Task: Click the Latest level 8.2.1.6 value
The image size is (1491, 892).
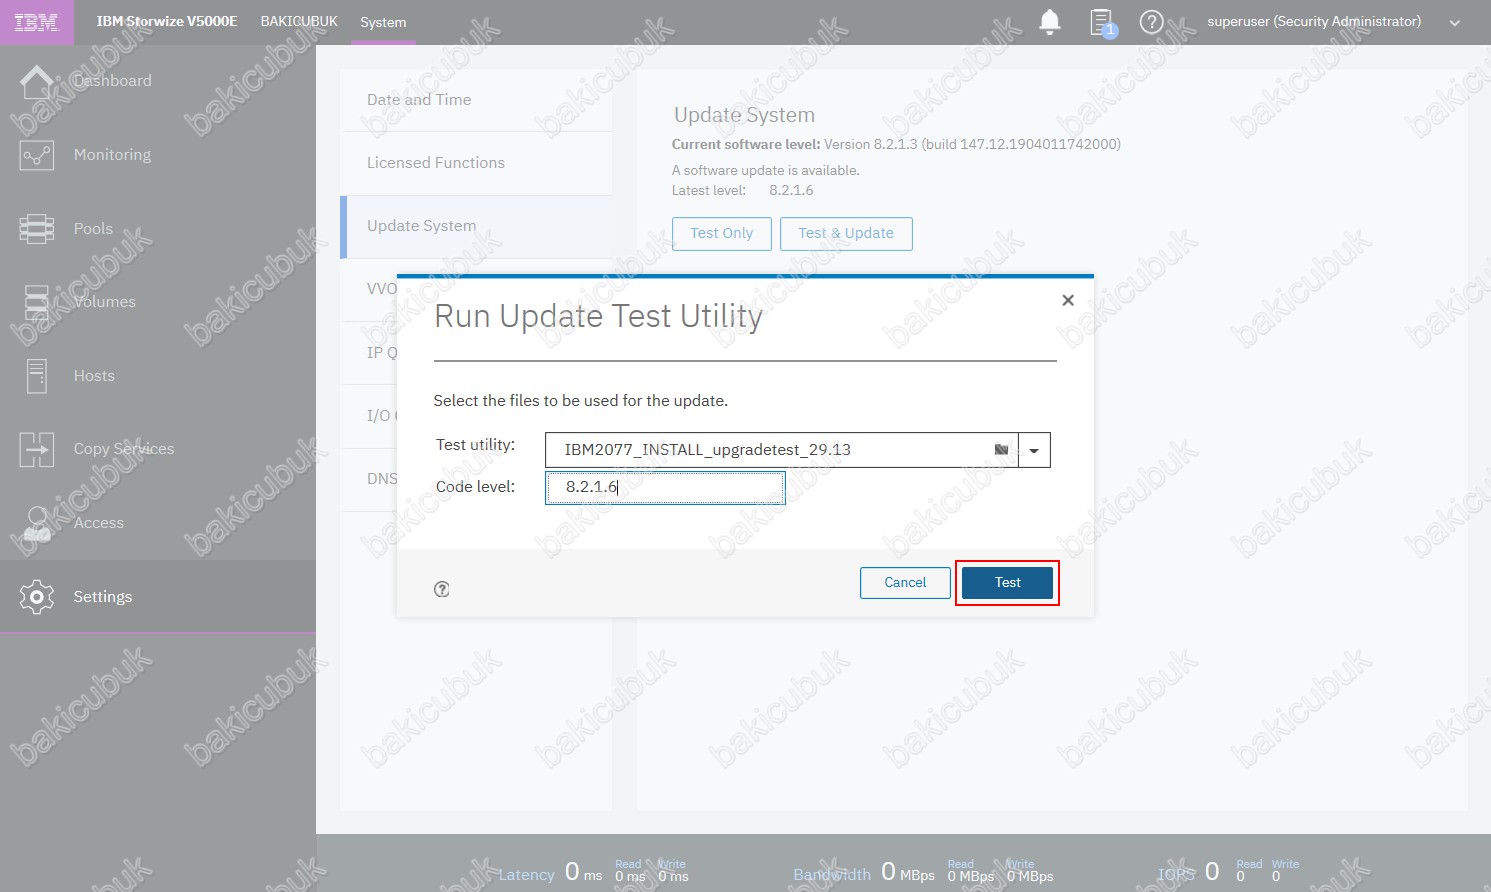Action: (x=791, y=190)
